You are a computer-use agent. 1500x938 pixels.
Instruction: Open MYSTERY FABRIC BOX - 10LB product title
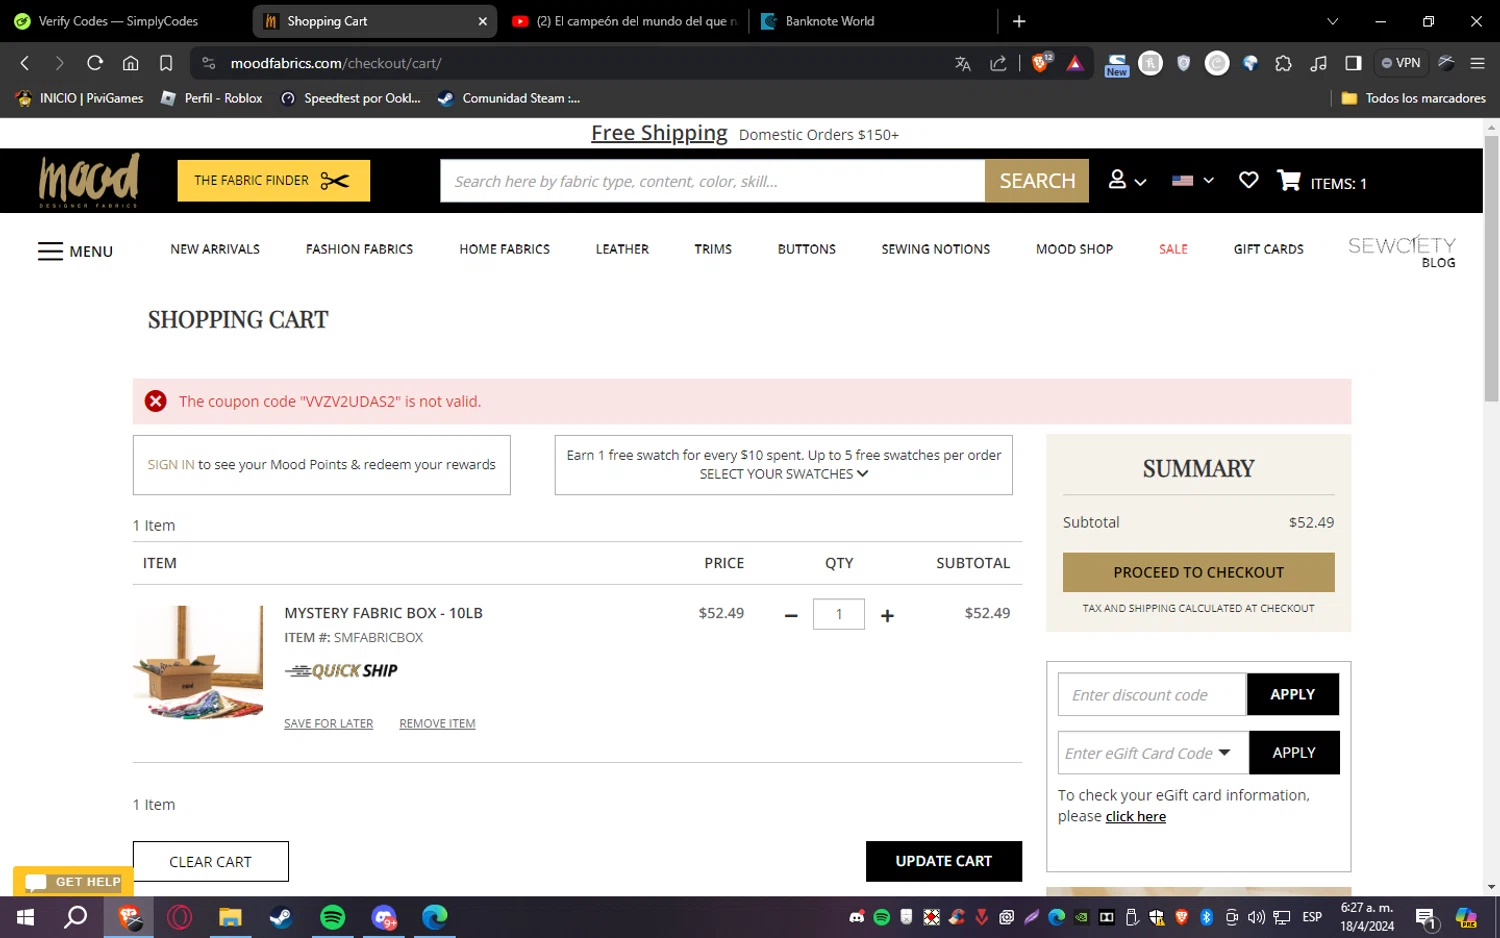(383, 613)
